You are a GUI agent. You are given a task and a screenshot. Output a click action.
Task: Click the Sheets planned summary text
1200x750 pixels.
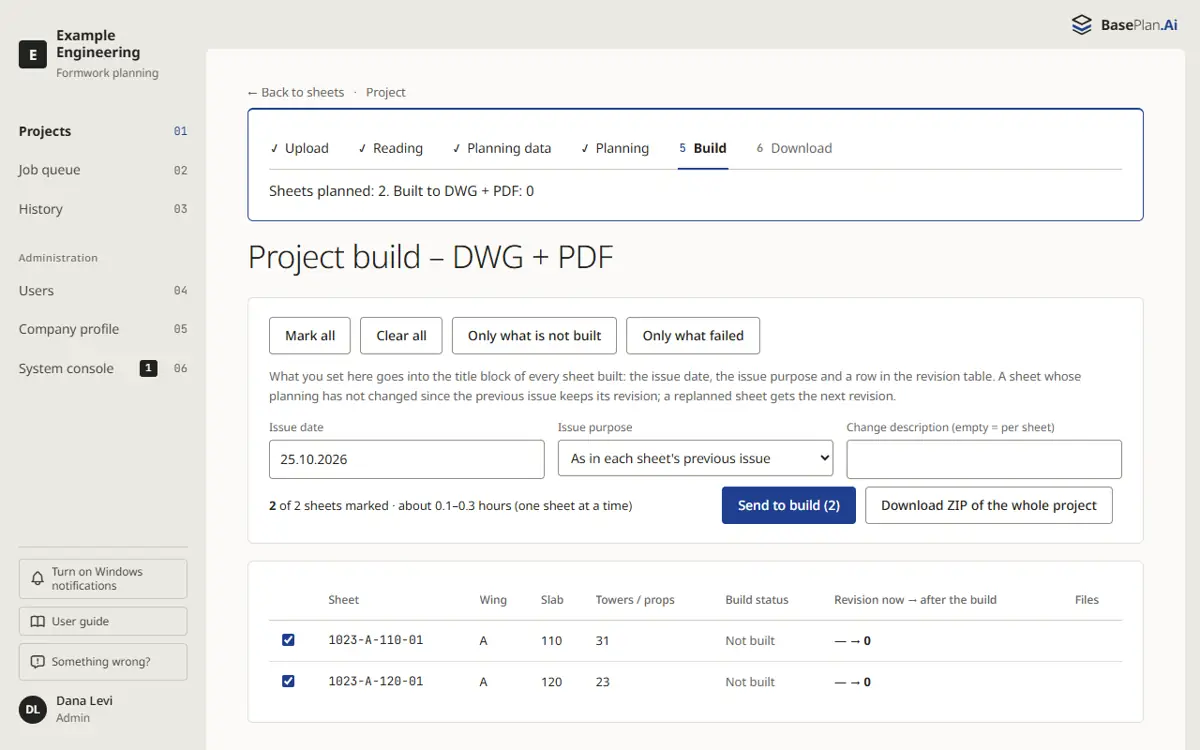[401, 190]
